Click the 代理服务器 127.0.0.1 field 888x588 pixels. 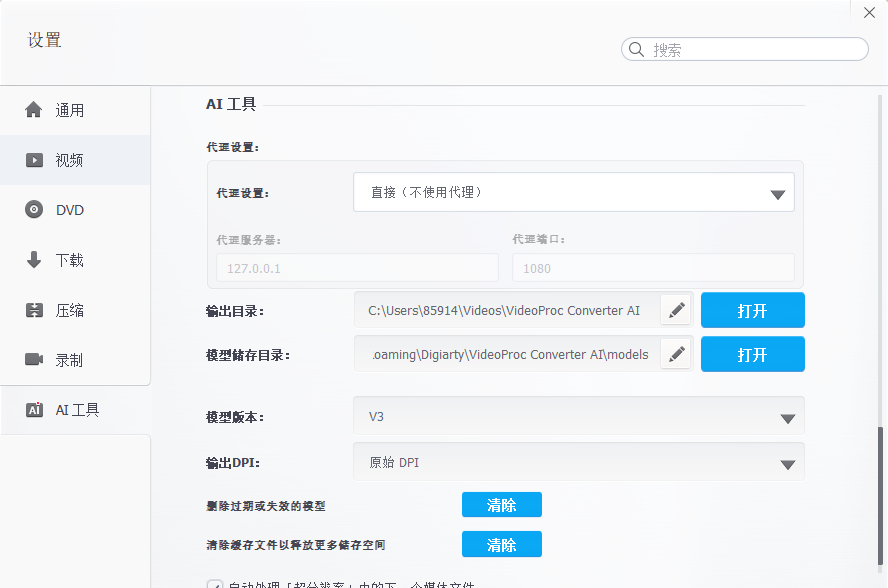357,268
